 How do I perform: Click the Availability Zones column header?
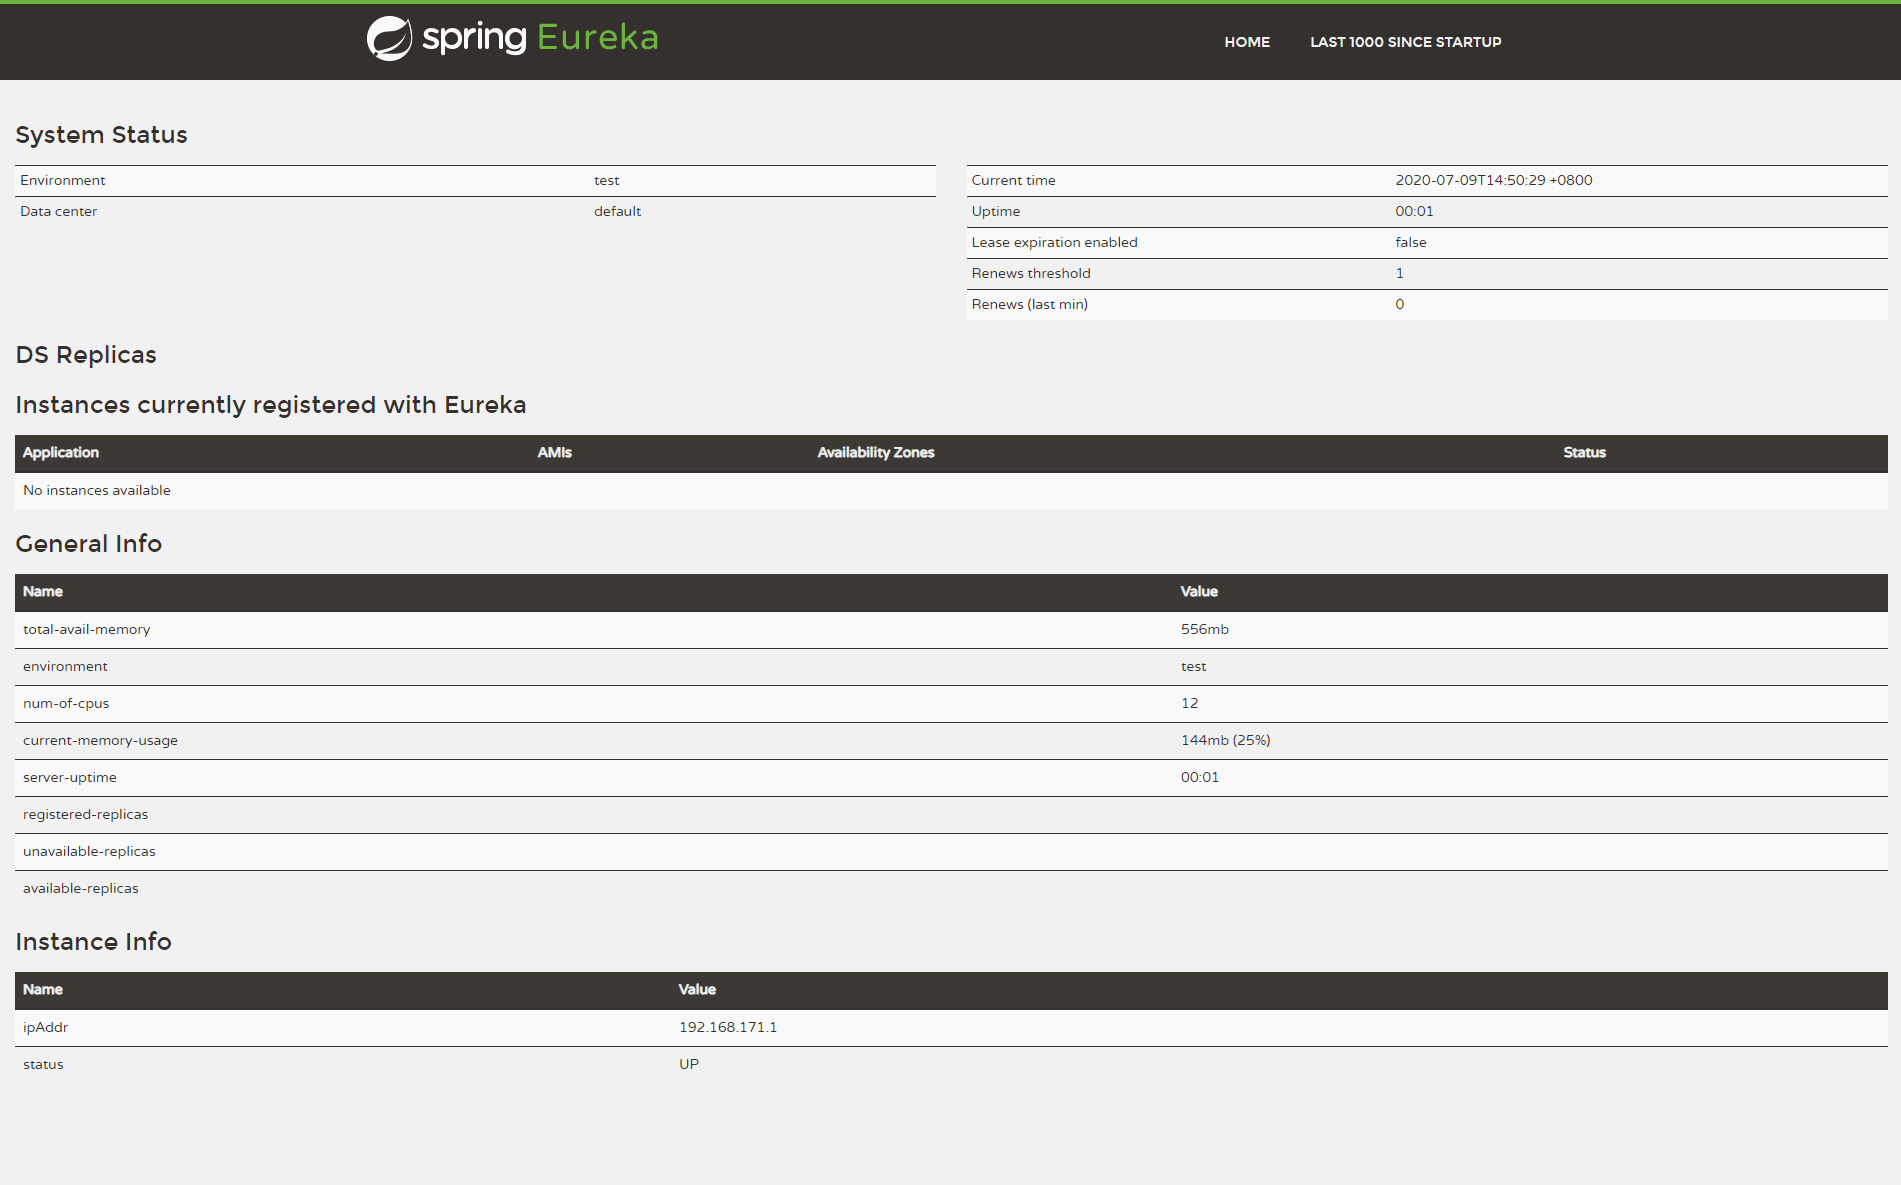tap(876, 453)
